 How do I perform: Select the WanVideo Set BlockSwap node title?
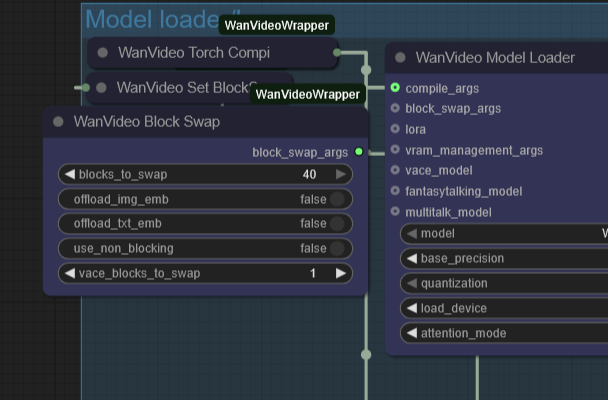[186, 88]
